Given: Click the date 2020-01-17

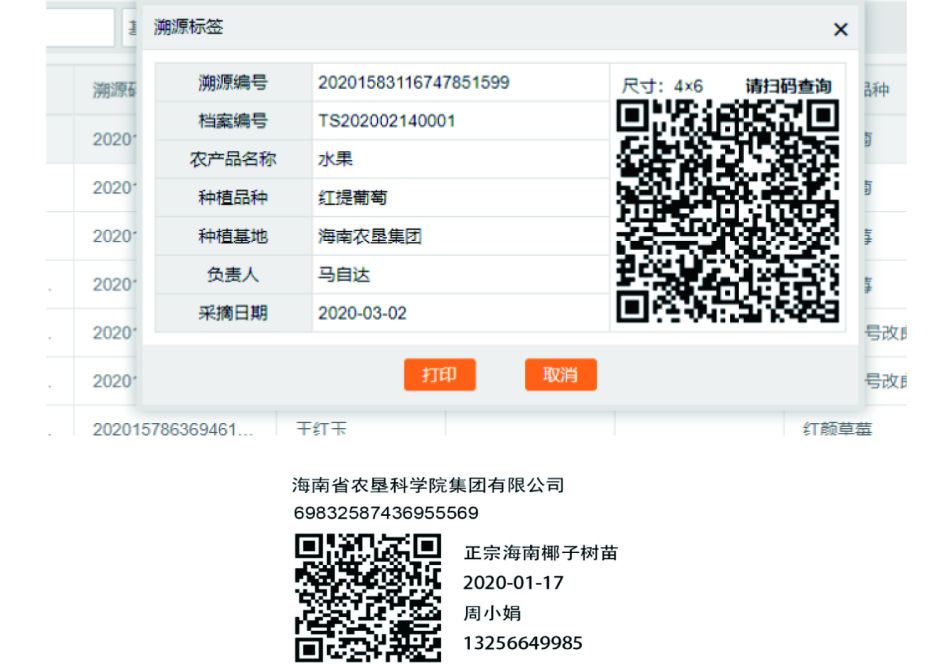Looking at the screenshot, I should [x=513, y=582].
